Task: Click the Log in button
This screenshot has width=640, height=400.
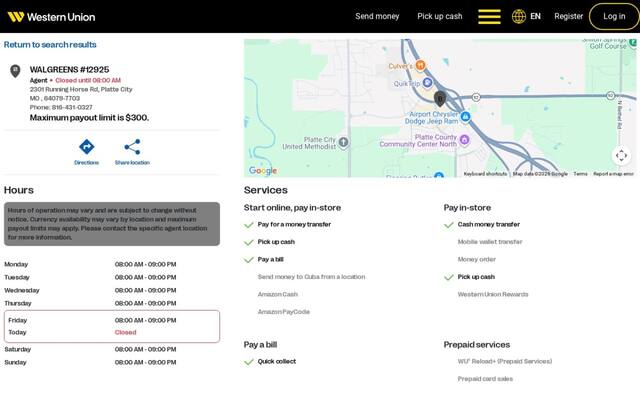Action: tap(614, 16)
